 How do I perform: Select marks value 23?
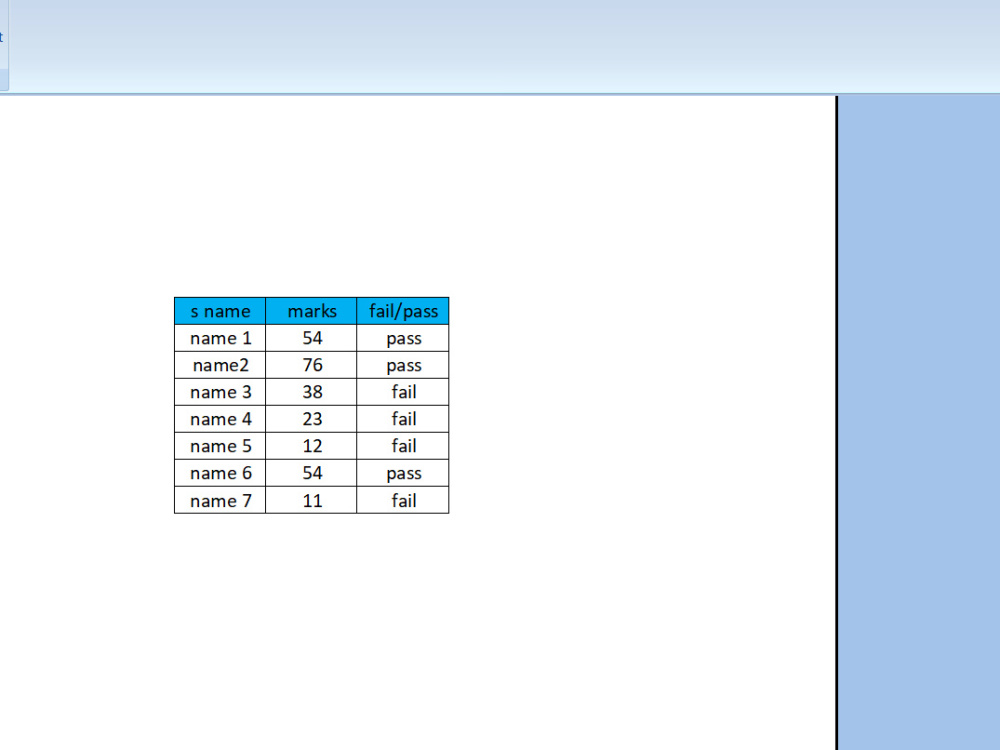point(311,419)
